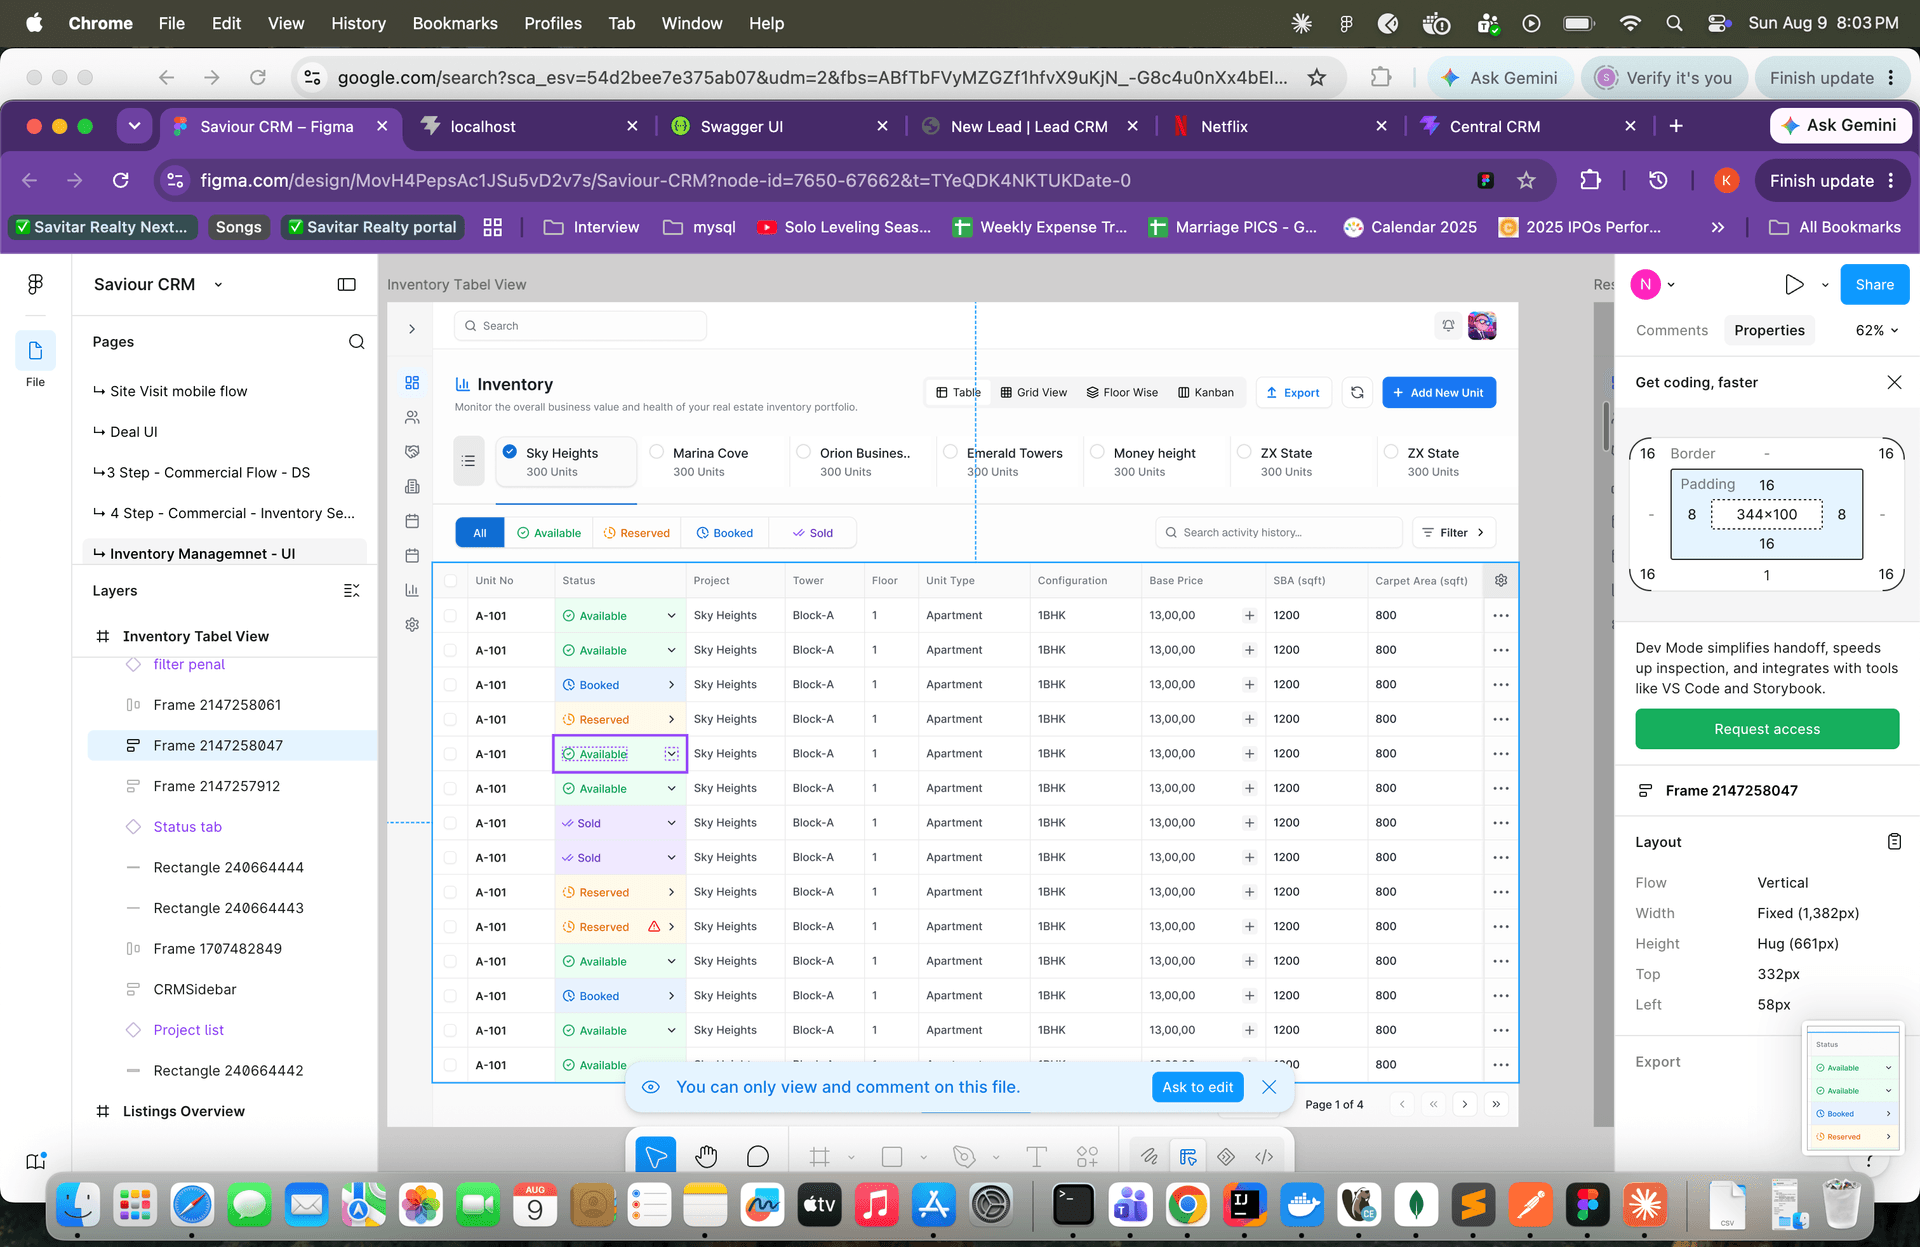Select the Reserved status tab
This screenshot has height=1247, width=1920.
point(637,533)
